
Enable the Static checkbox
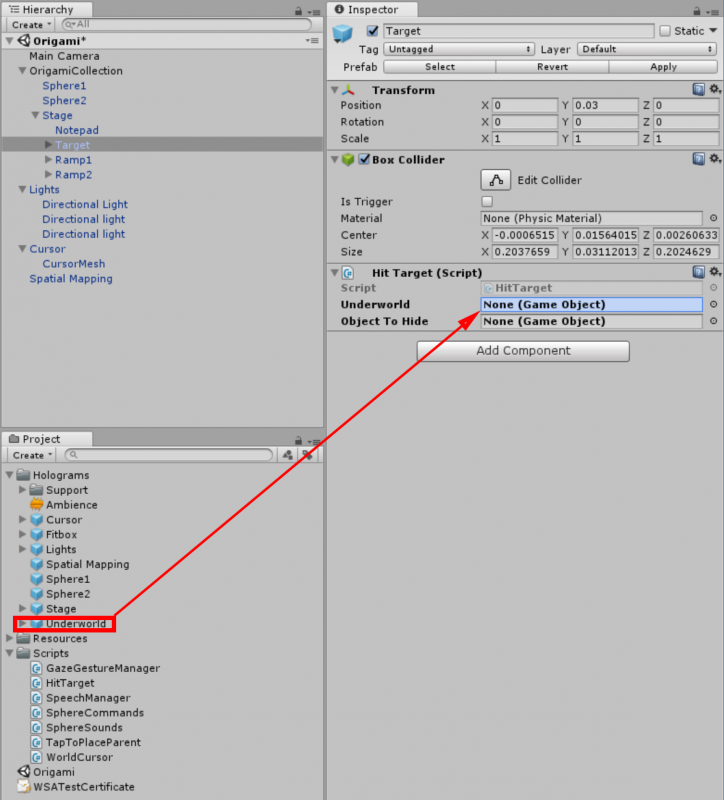(665, 31)
